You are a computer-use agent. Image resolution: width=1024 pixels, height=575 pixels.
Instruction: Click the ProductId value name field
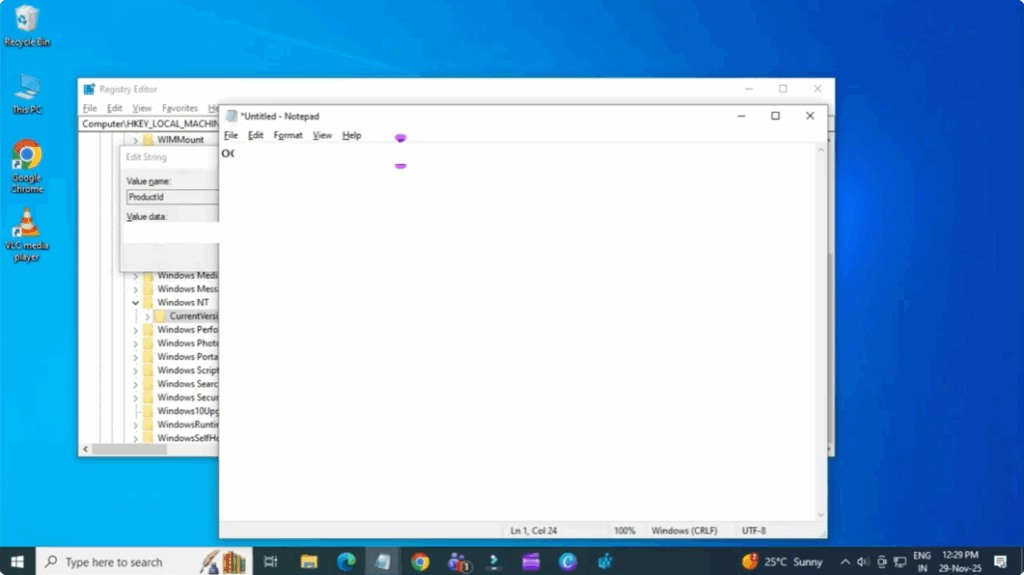click(x=172, y=197)
